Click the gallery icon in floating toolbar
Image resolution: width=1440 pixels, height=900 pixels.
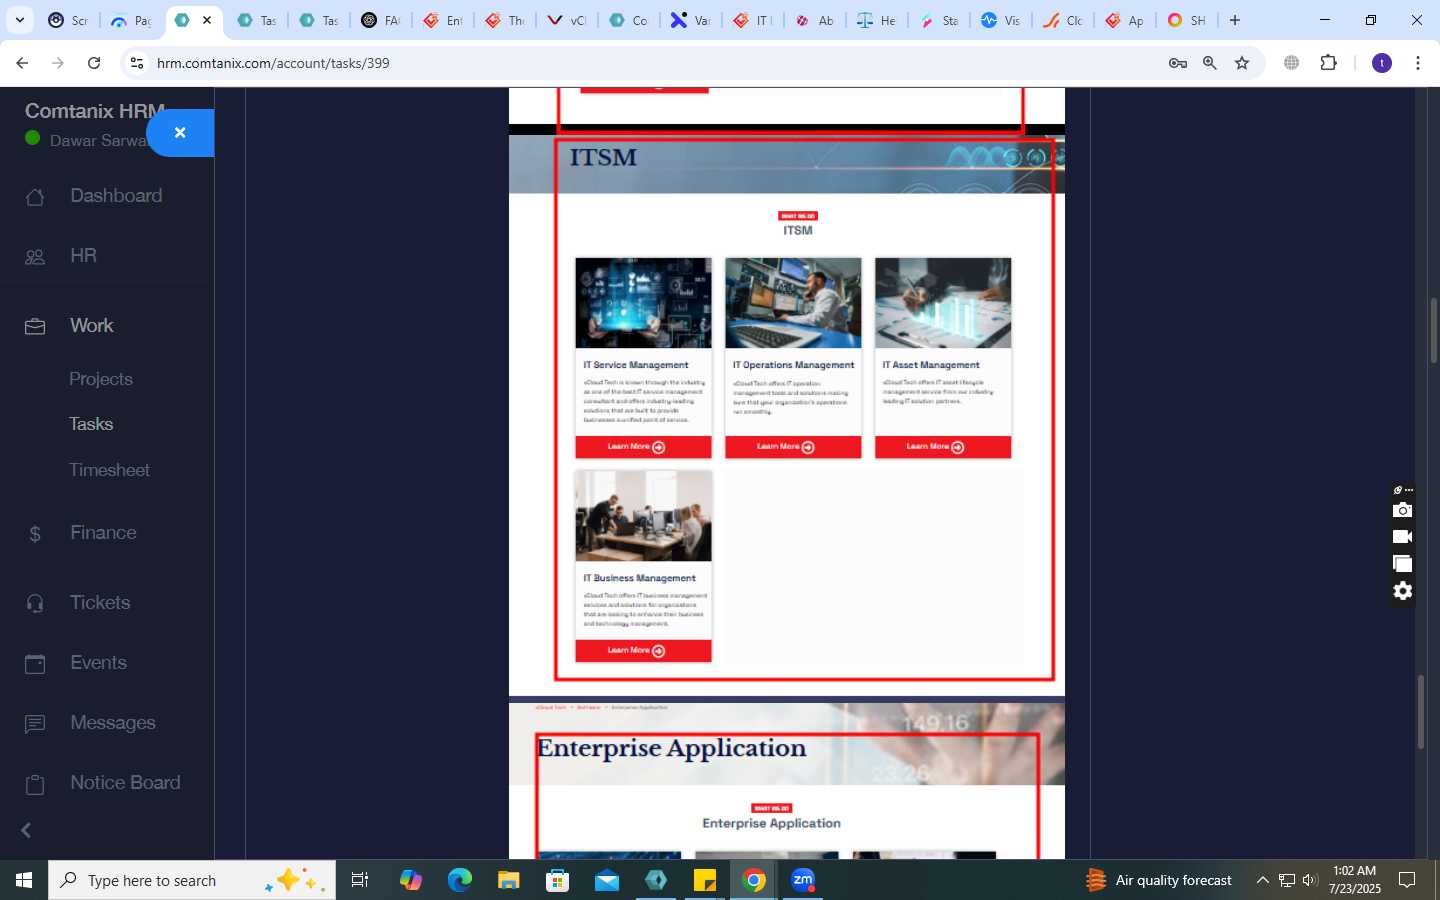click(1403, 564)
